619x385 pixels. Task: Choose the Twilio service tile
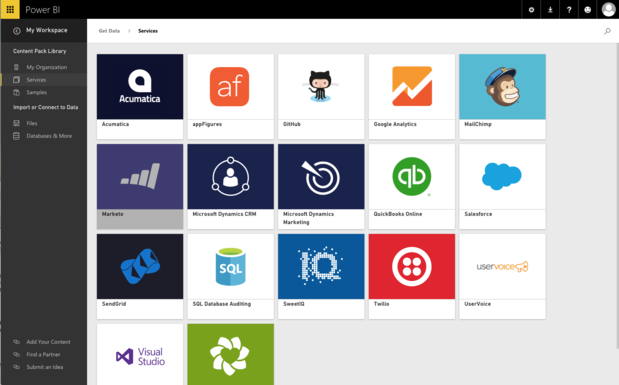point(412,276)
